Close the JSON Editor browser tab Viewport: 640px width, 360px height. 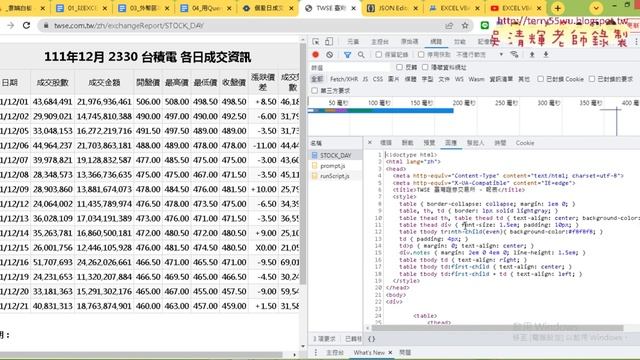point(416,8)
